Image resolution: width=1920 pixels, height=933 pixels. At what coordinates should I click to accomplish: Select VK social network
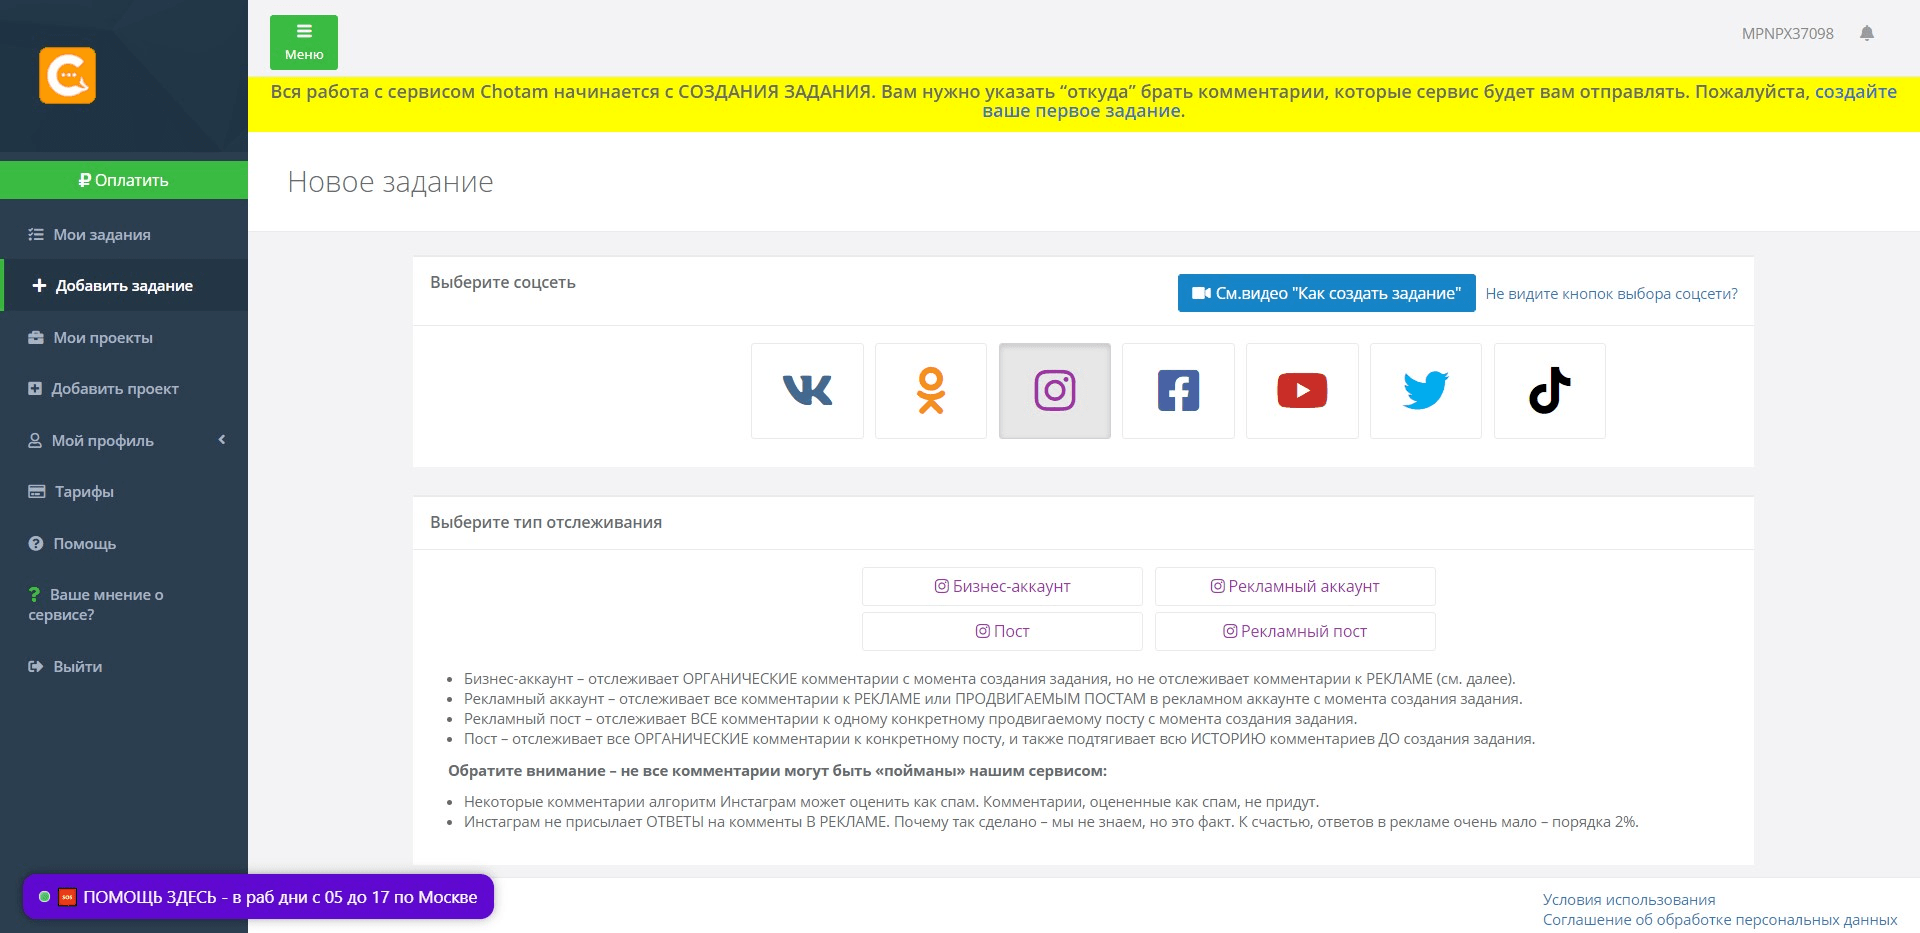807,391
